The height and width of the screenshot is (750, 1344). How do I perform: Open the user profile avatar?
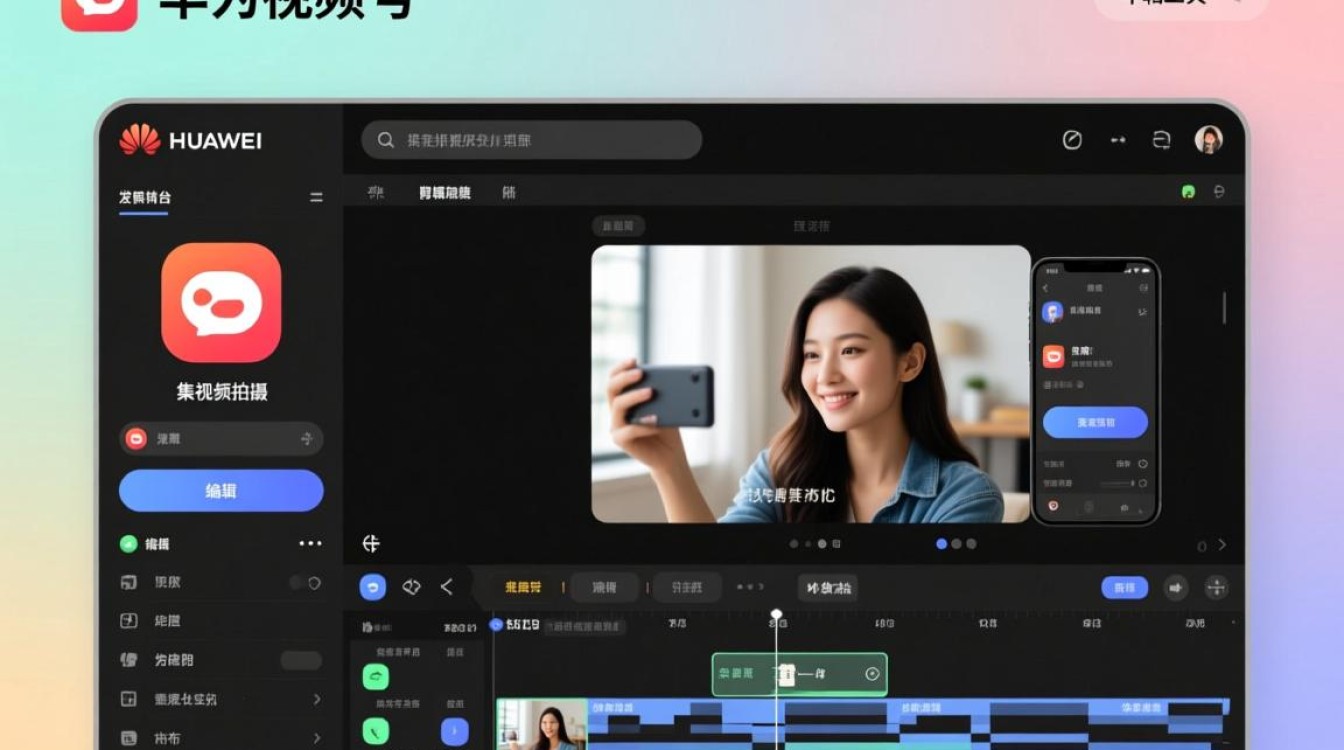pyautogui.click(x=1209, y=139)
